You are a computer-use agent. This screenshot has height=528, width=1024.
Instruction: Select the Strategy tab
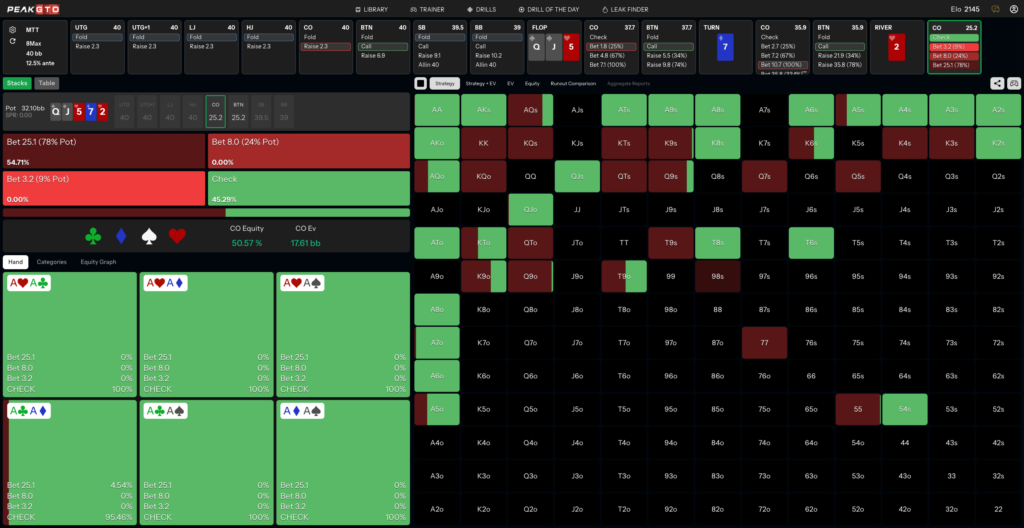click(445, 83)
